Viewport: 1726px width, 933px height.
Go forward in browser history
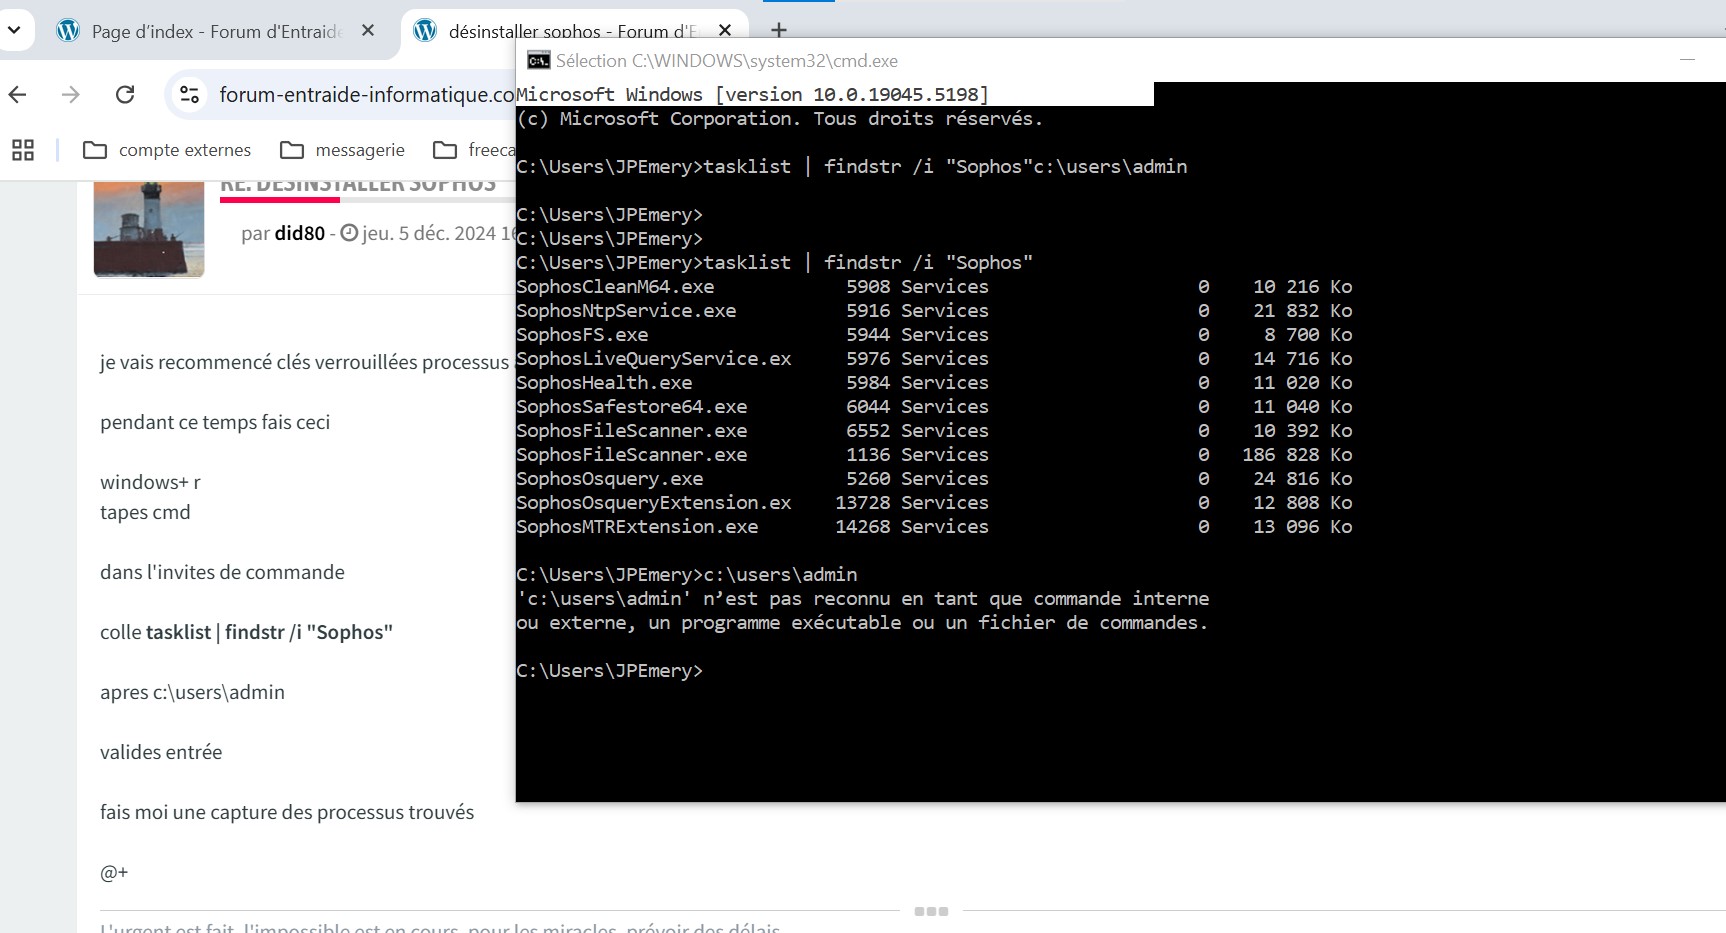coord(70,95)
